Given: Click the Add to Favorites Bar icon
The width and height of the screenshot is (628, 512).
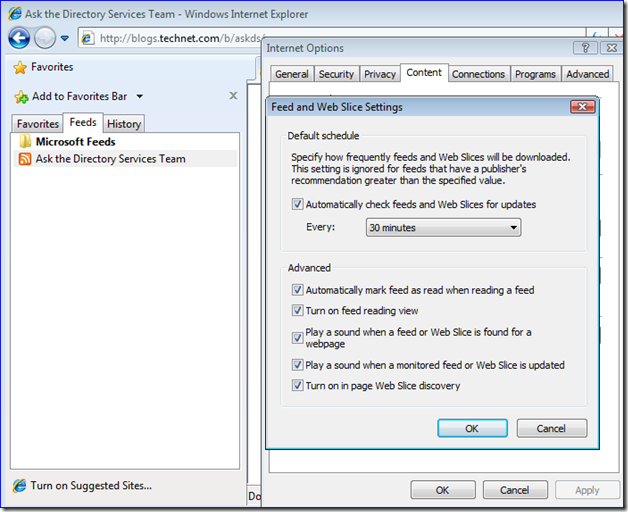Looking at the screenshot, I should coord(21,97).
